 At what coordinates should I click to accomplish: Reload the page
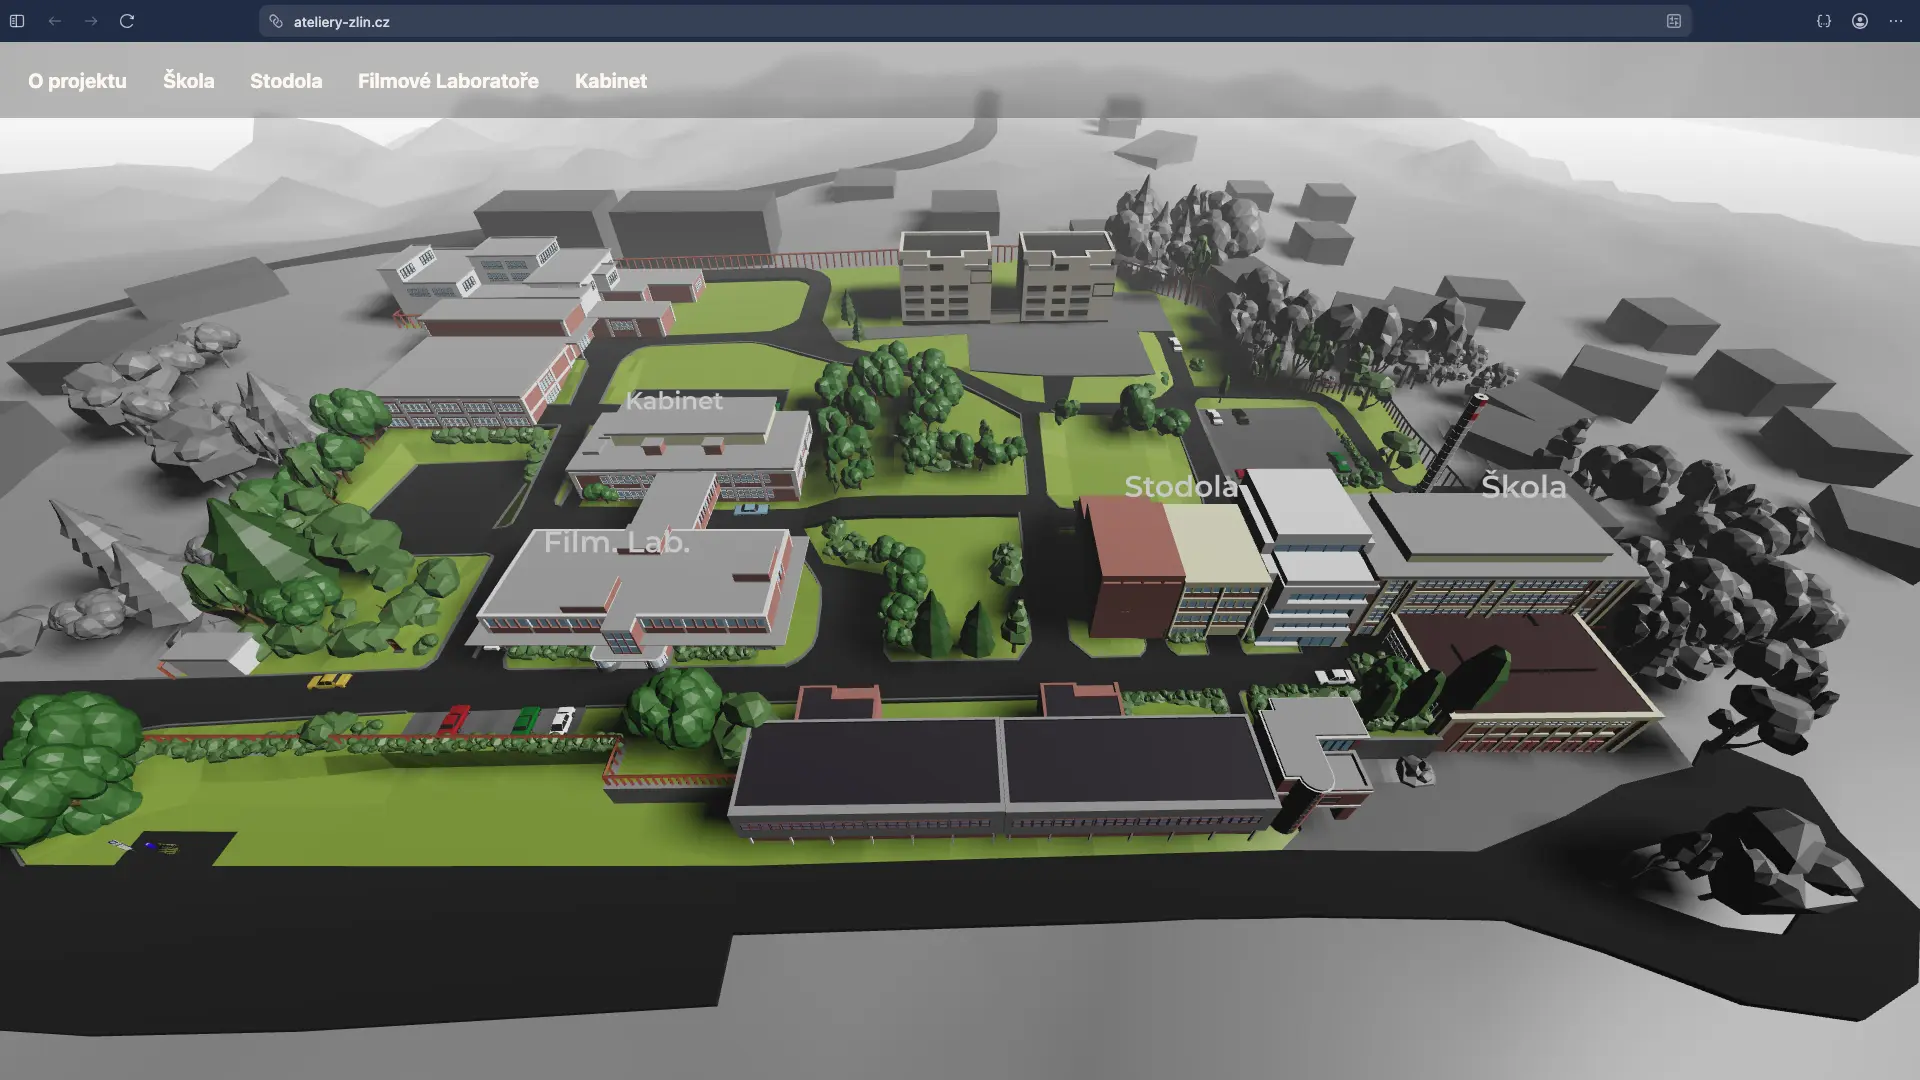tap(127, 21)
